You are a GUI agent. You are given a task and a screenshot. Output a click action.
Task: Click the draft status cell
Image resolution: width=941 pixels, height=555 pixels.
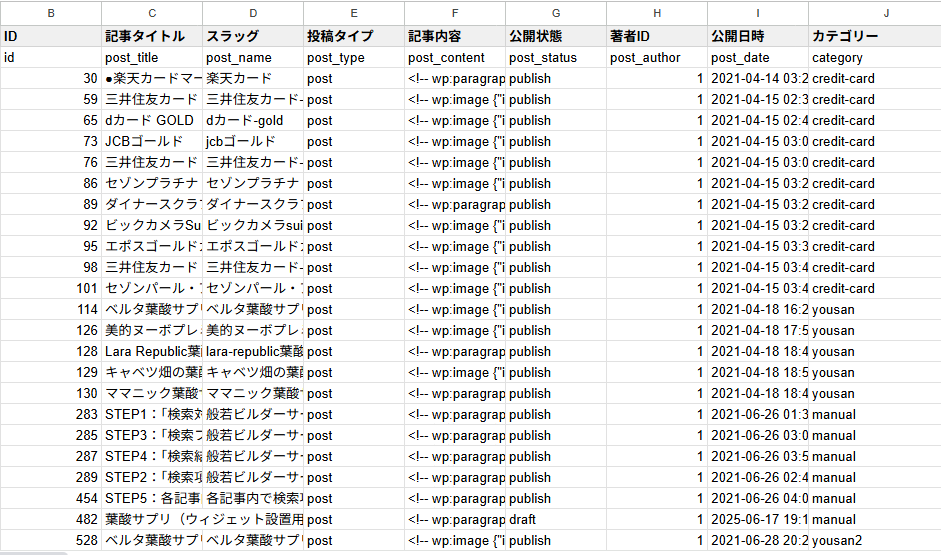(556, 520)
